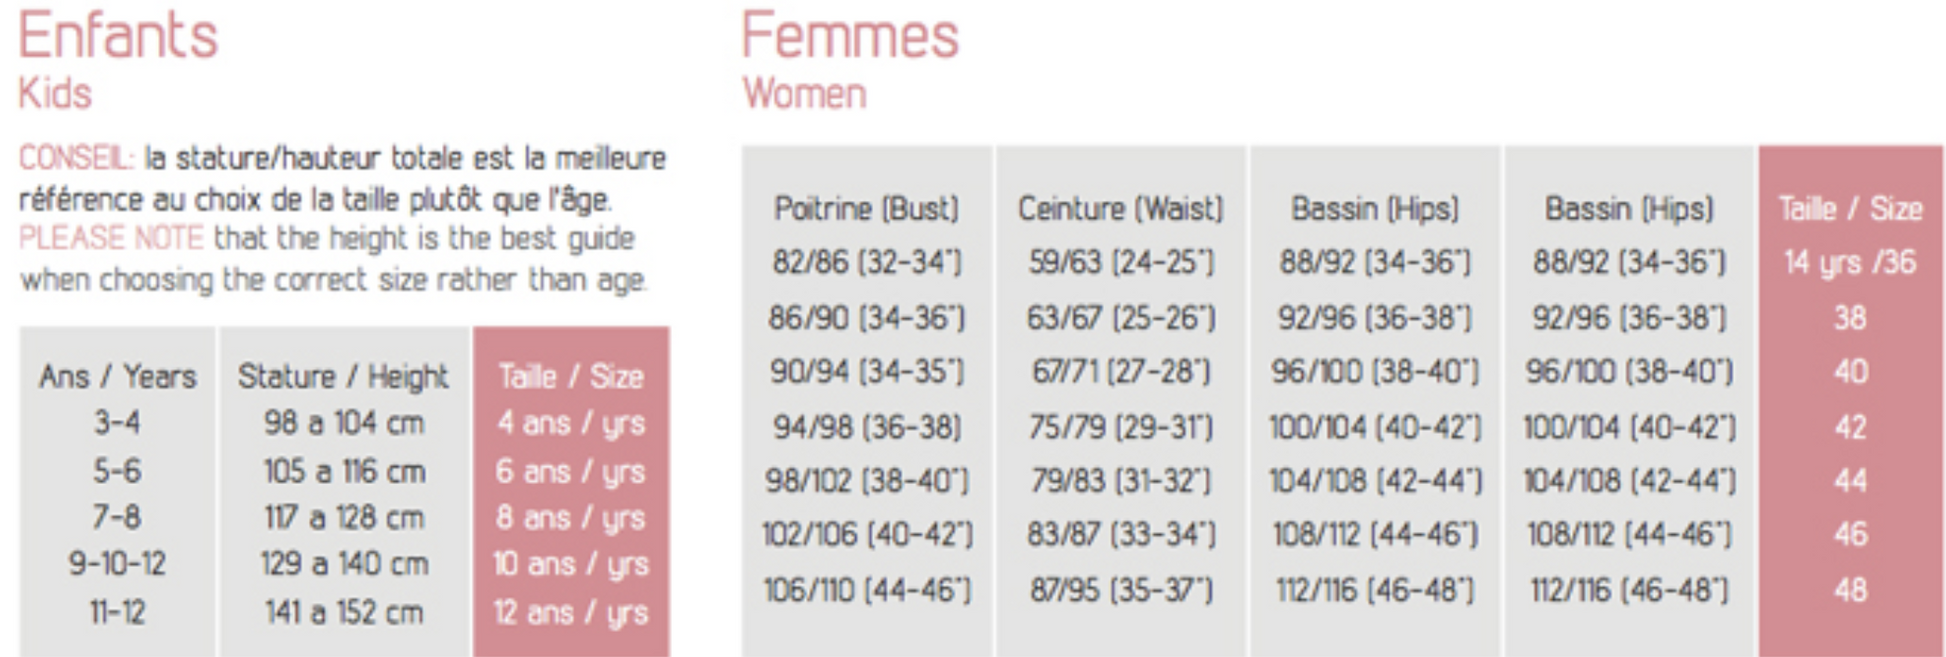Click the "87/95 (35-37")" waist measurement
Screen dimensions: 1946x657
(x=1120, y=590)
